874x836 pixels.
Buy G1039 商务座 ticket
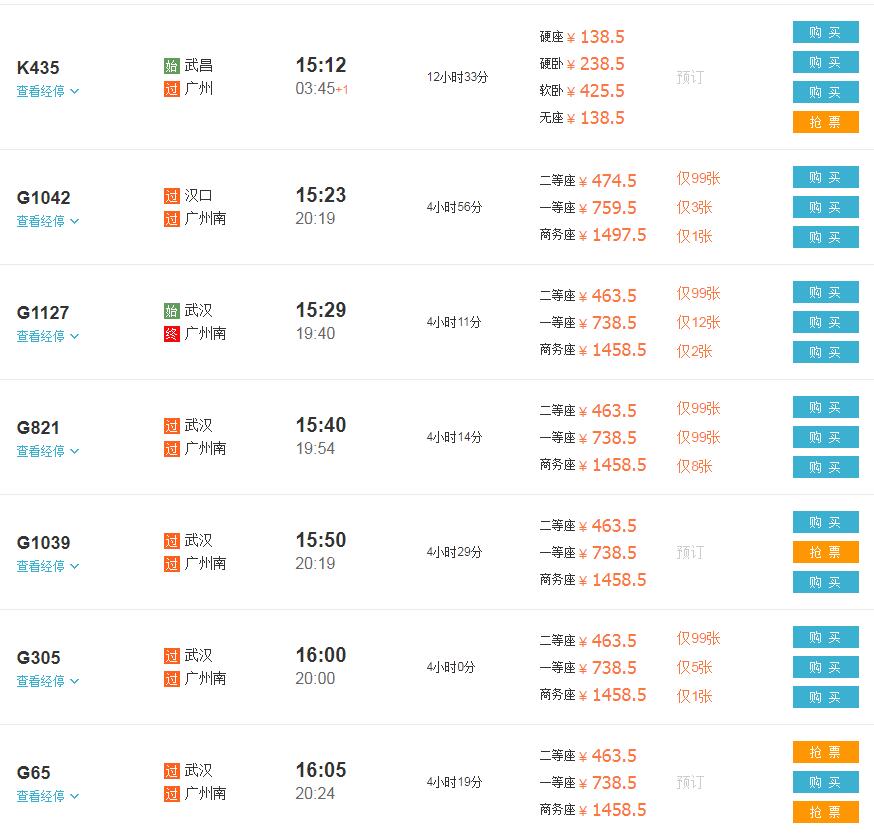pos(826,582)
